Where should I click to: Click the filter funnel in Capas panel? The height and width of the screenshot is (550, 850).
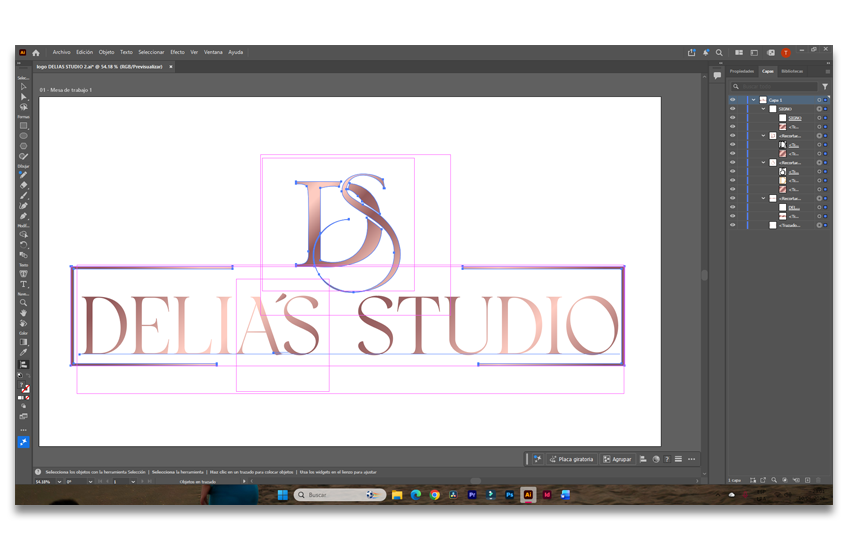(x=825, y=87)
